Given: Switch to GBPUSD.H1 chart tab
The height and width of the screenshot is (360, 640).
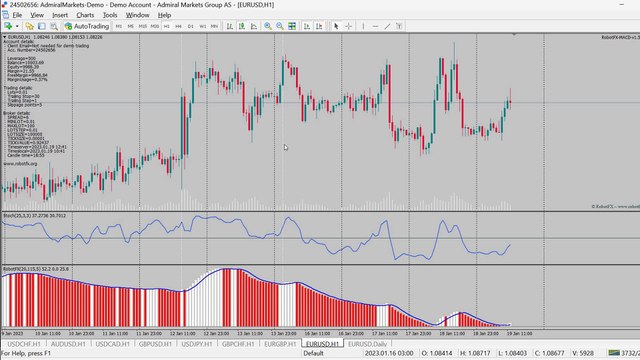Looking at the screenshot, I should click(155, 344).
